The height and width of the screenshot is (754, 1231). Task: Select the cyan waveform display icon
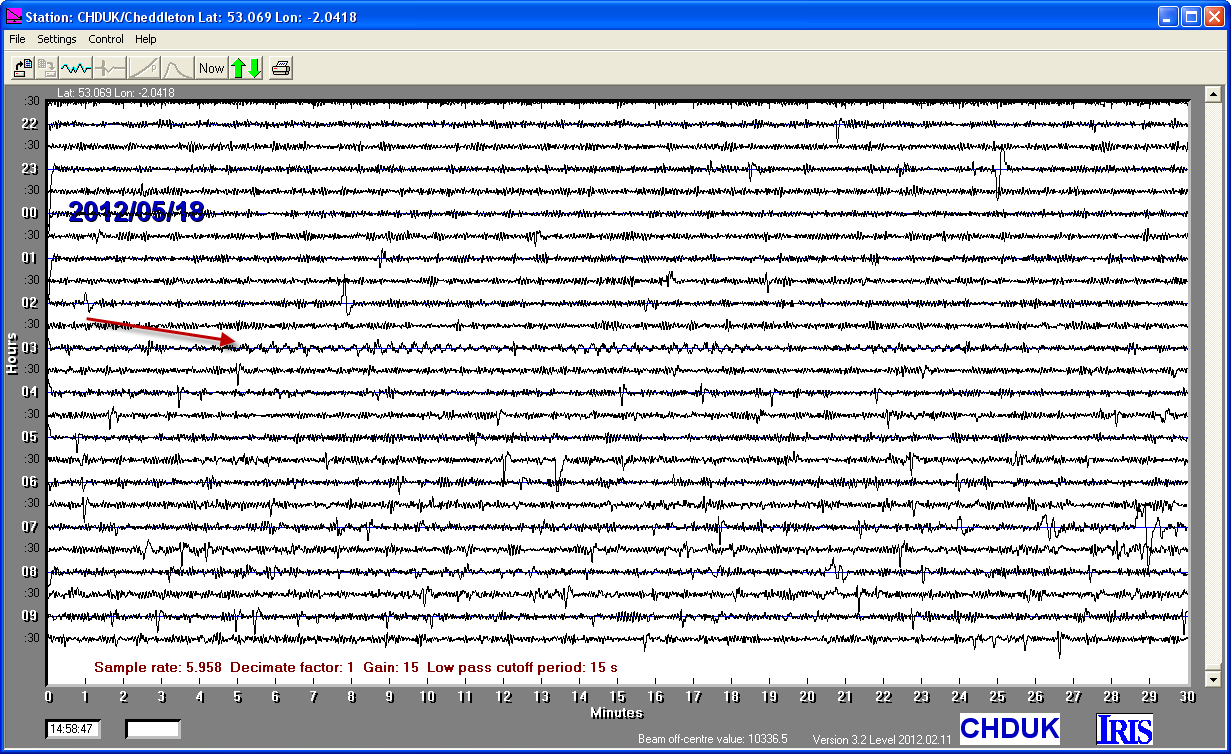pos(76,68)
